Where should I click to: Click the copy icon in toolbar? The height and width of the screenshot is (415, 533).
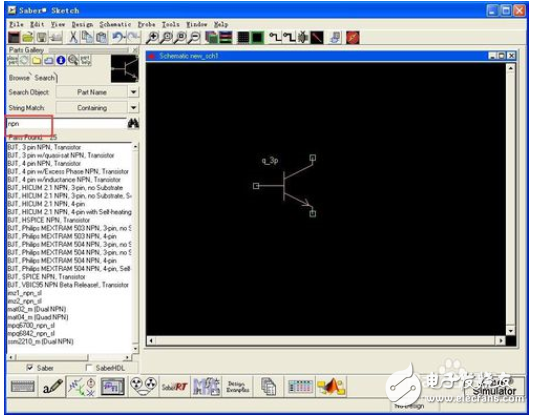87,37
